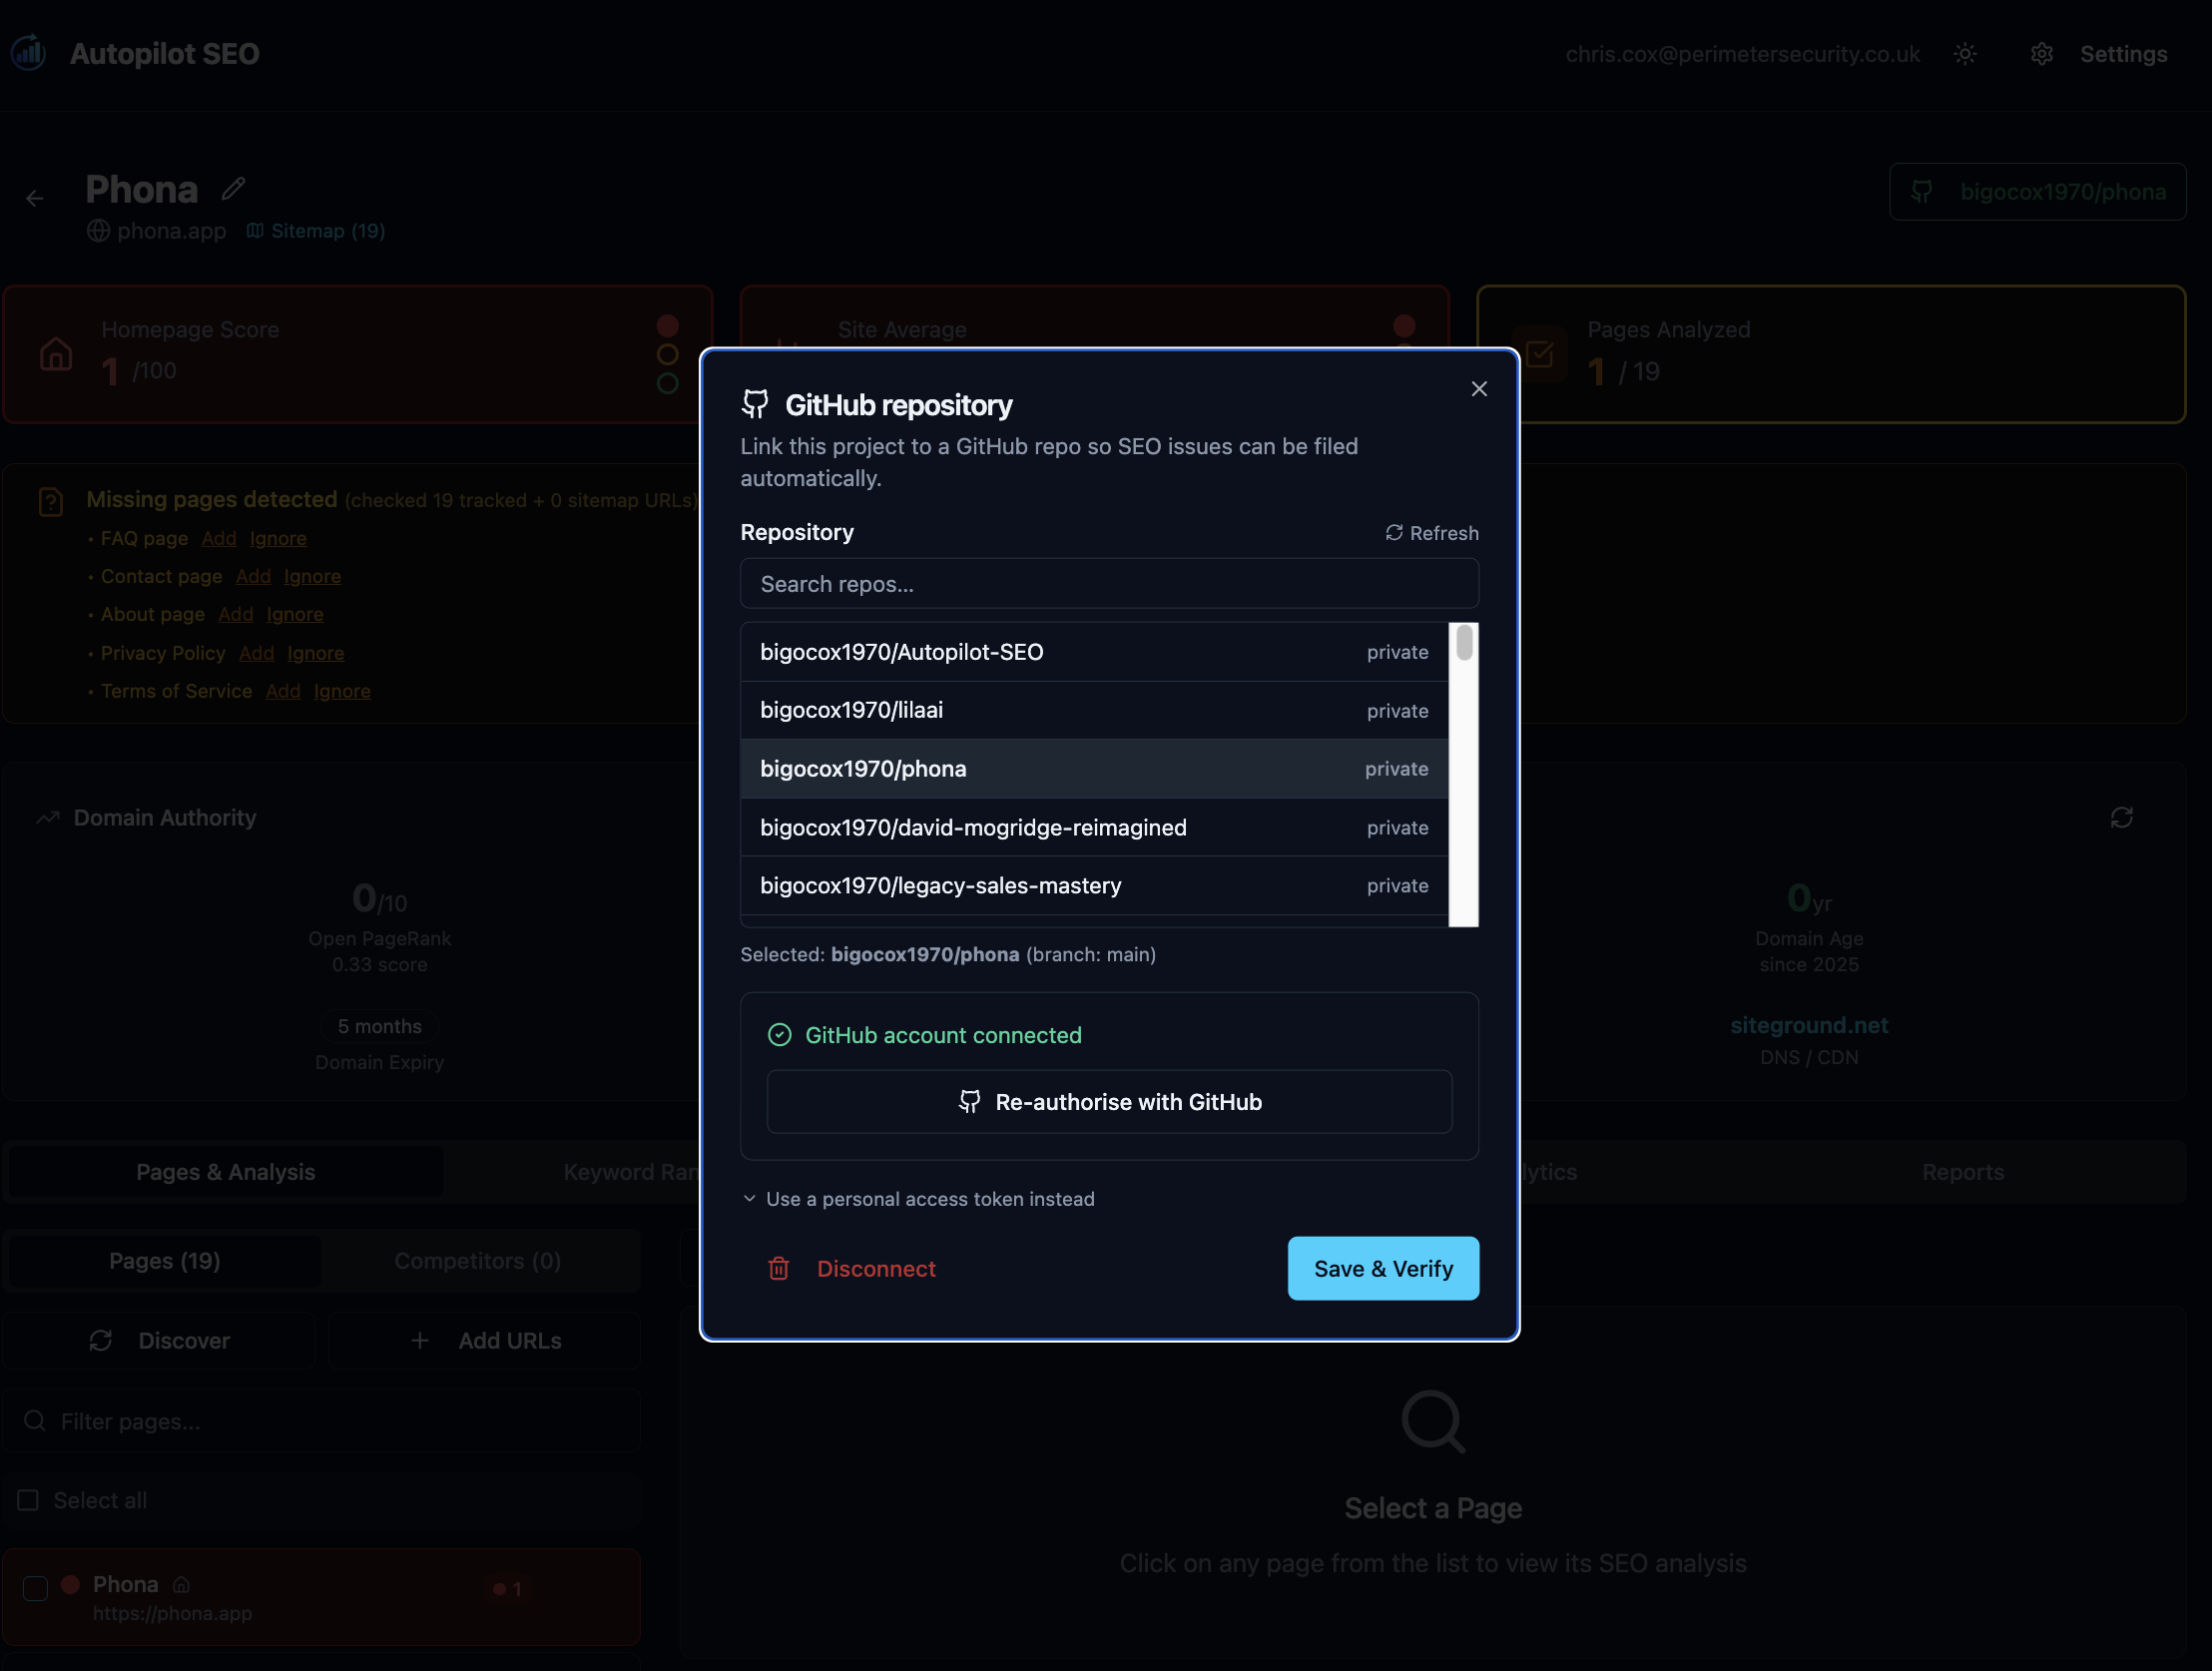Toggle light theme with sun icon

[x=1965, y=54]
